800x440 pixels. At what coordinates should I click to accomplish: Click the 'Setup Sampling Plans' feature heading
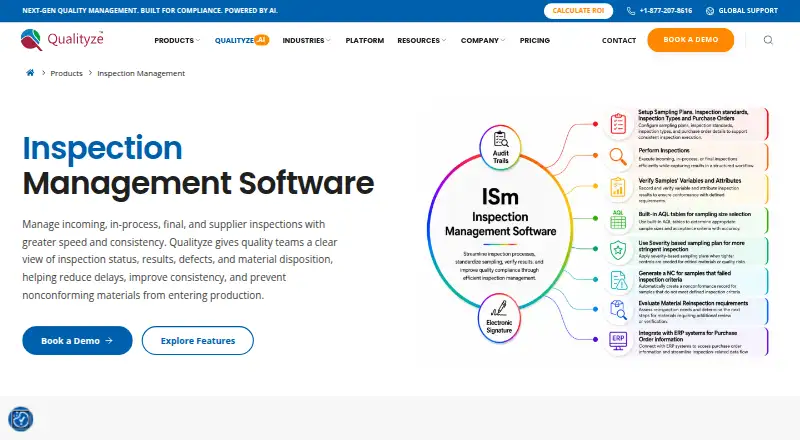(693, 115)
